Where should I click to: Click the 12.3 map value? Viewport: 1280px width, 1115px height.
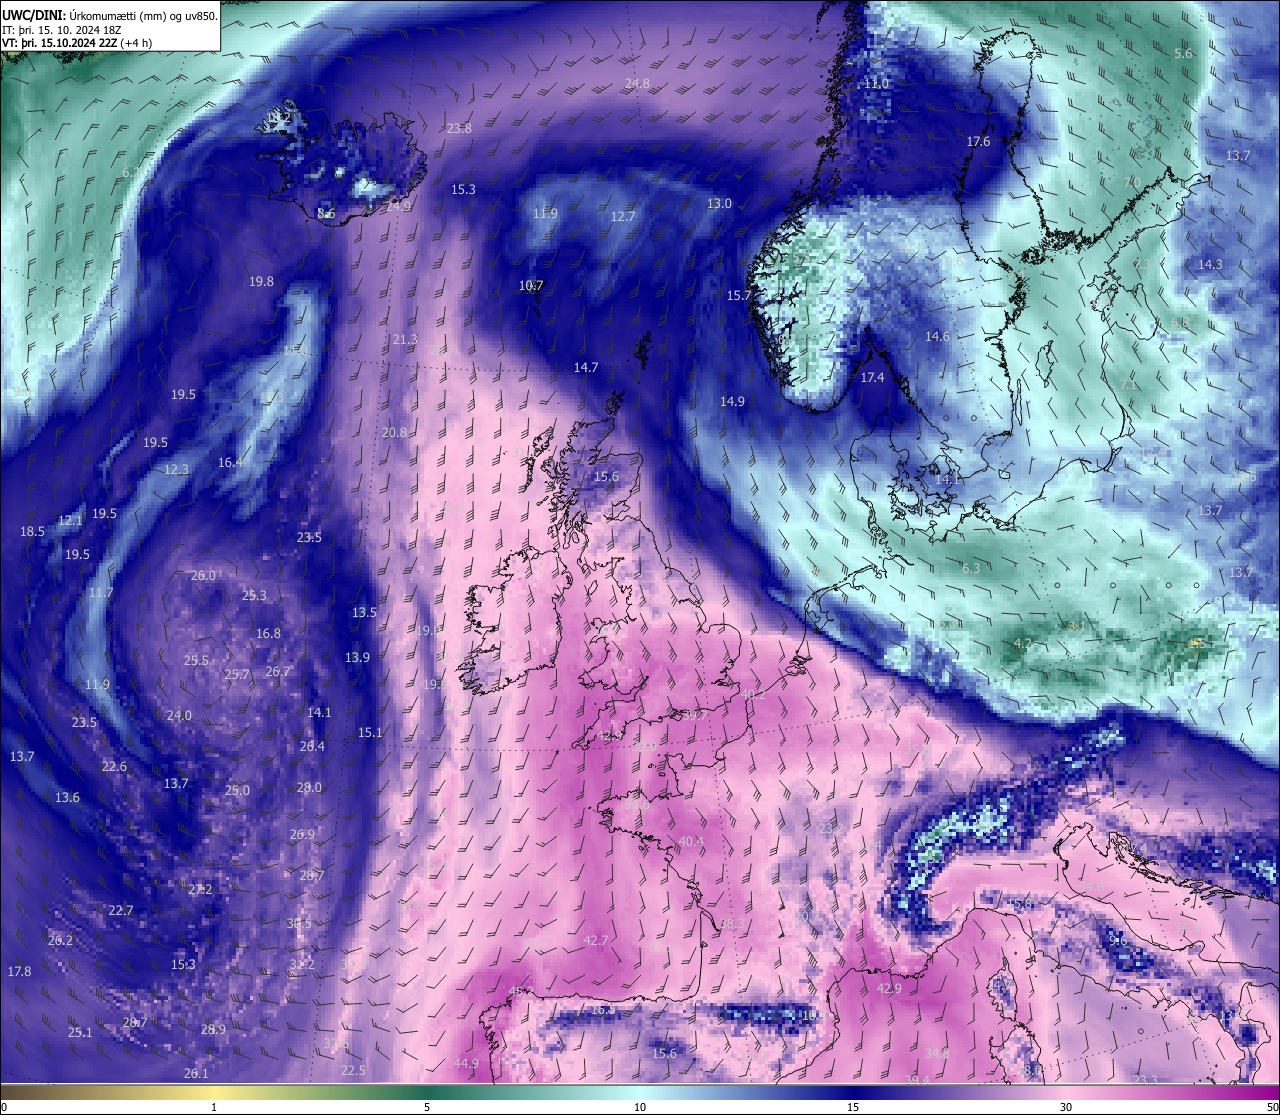point(176,469)
